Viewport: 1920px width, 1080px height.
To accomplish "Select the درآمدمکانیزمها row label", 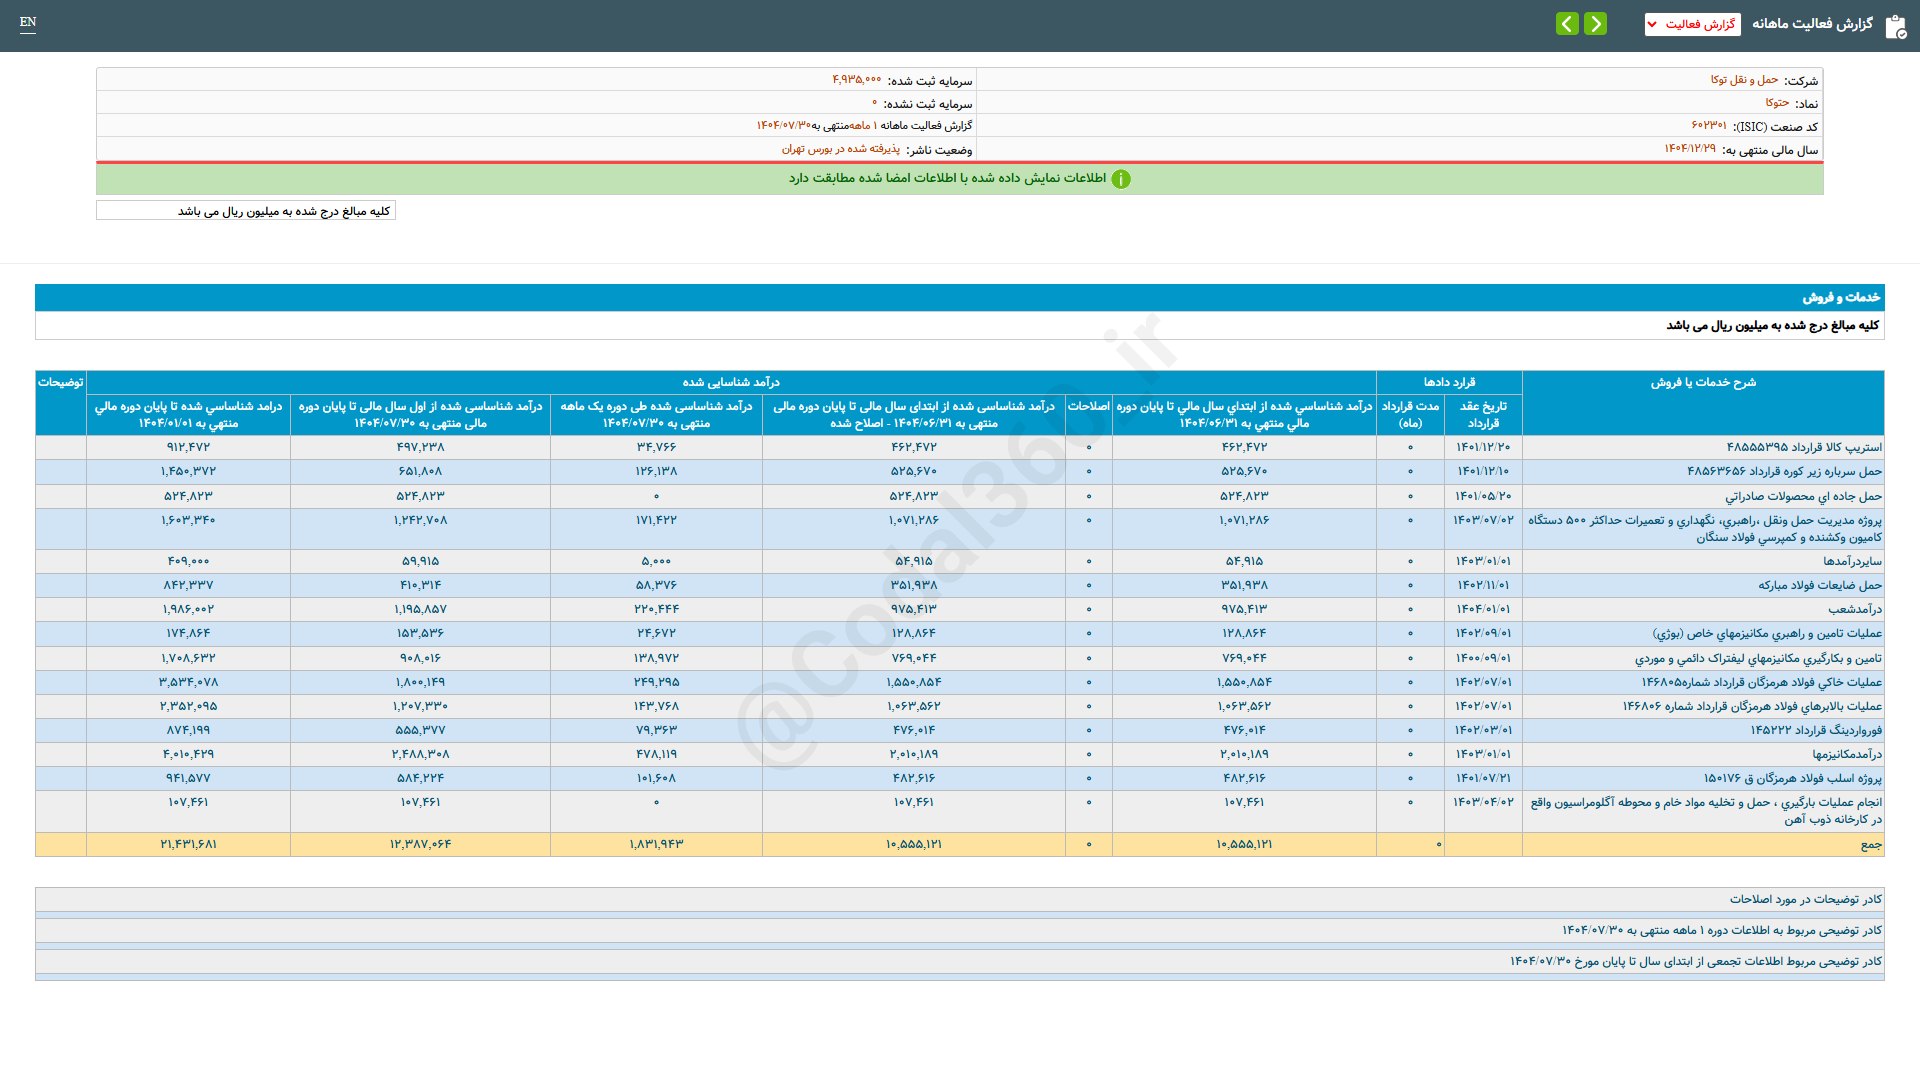I will pos(1846,754).
